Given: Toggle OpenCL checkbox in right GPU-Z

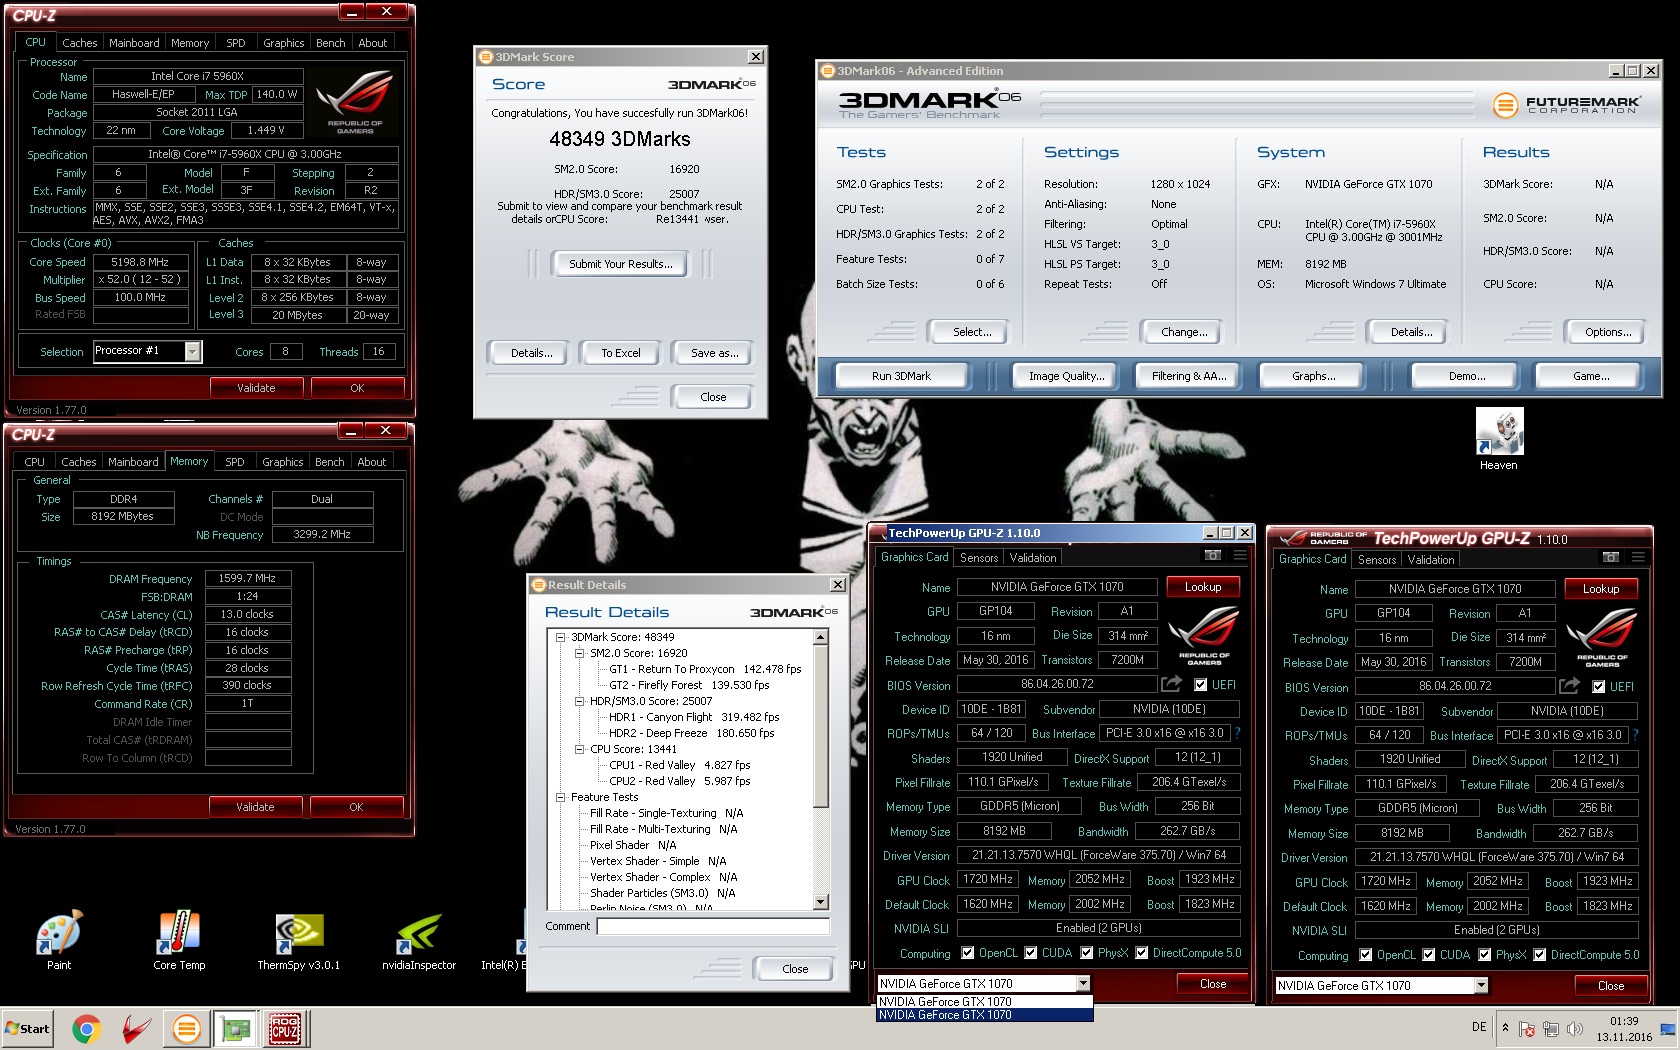Looking at the screenshot, I should tap(1365, 955).
